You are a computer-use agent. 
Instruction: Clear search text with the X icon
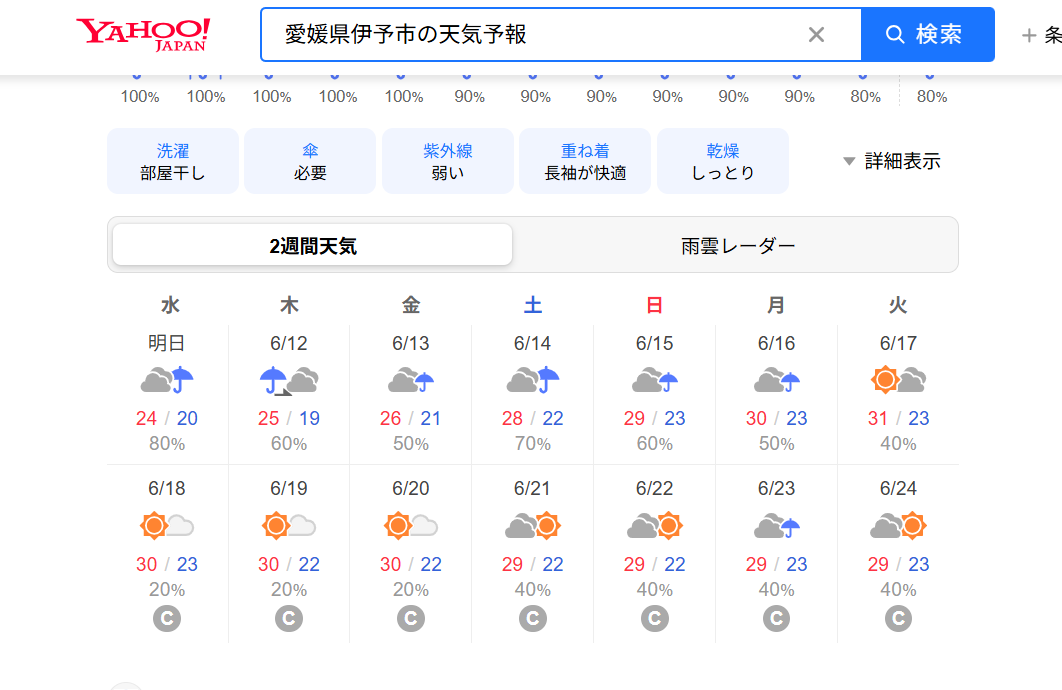point(816,35)
